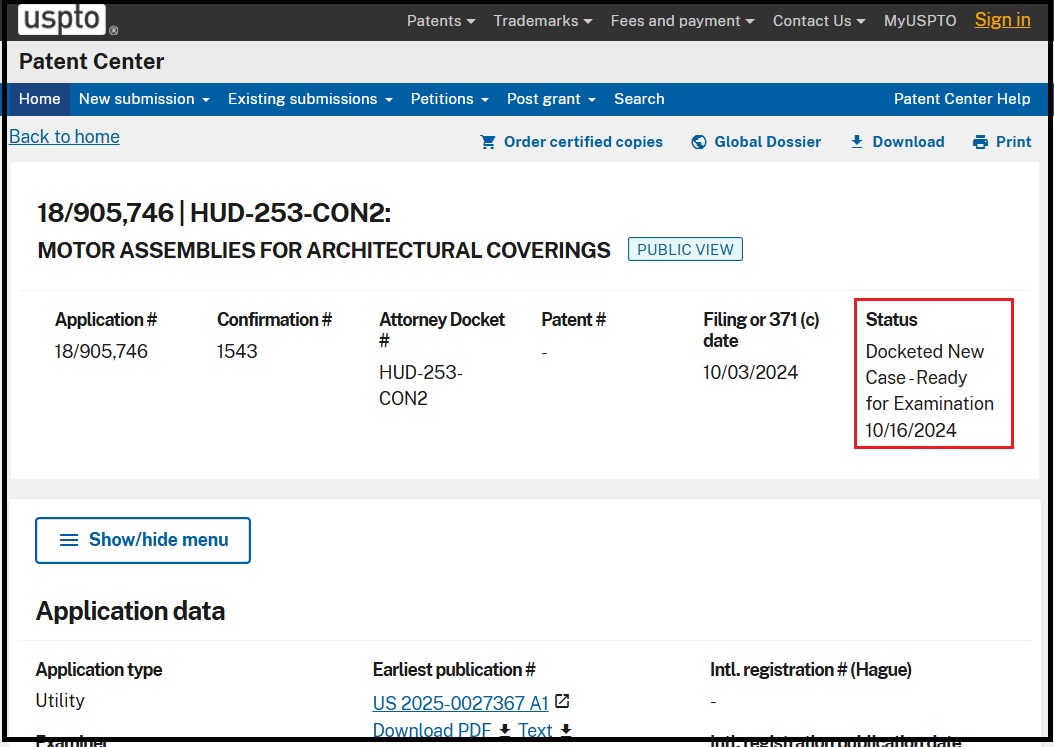
Task: Click Order certified copies
Action: [583, 142]
